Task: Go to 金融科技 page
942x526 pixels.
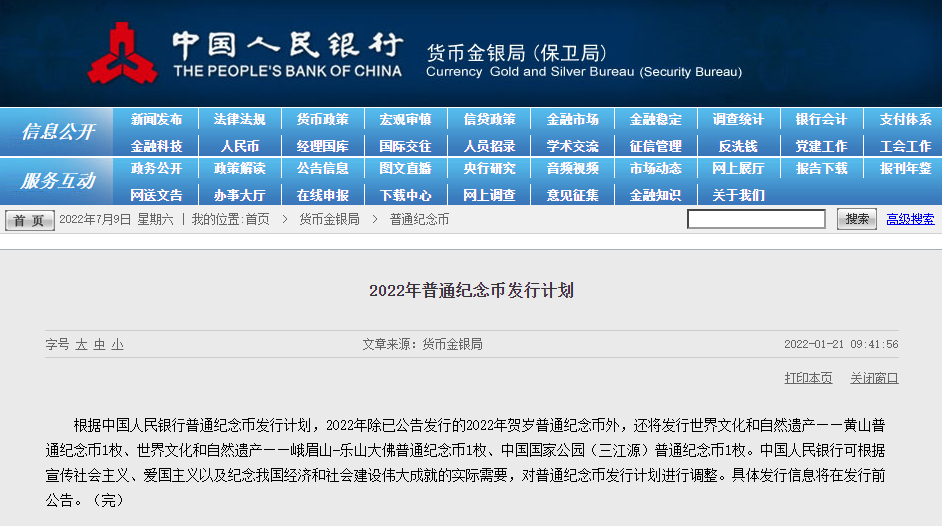Action: [x=156, y=146]
